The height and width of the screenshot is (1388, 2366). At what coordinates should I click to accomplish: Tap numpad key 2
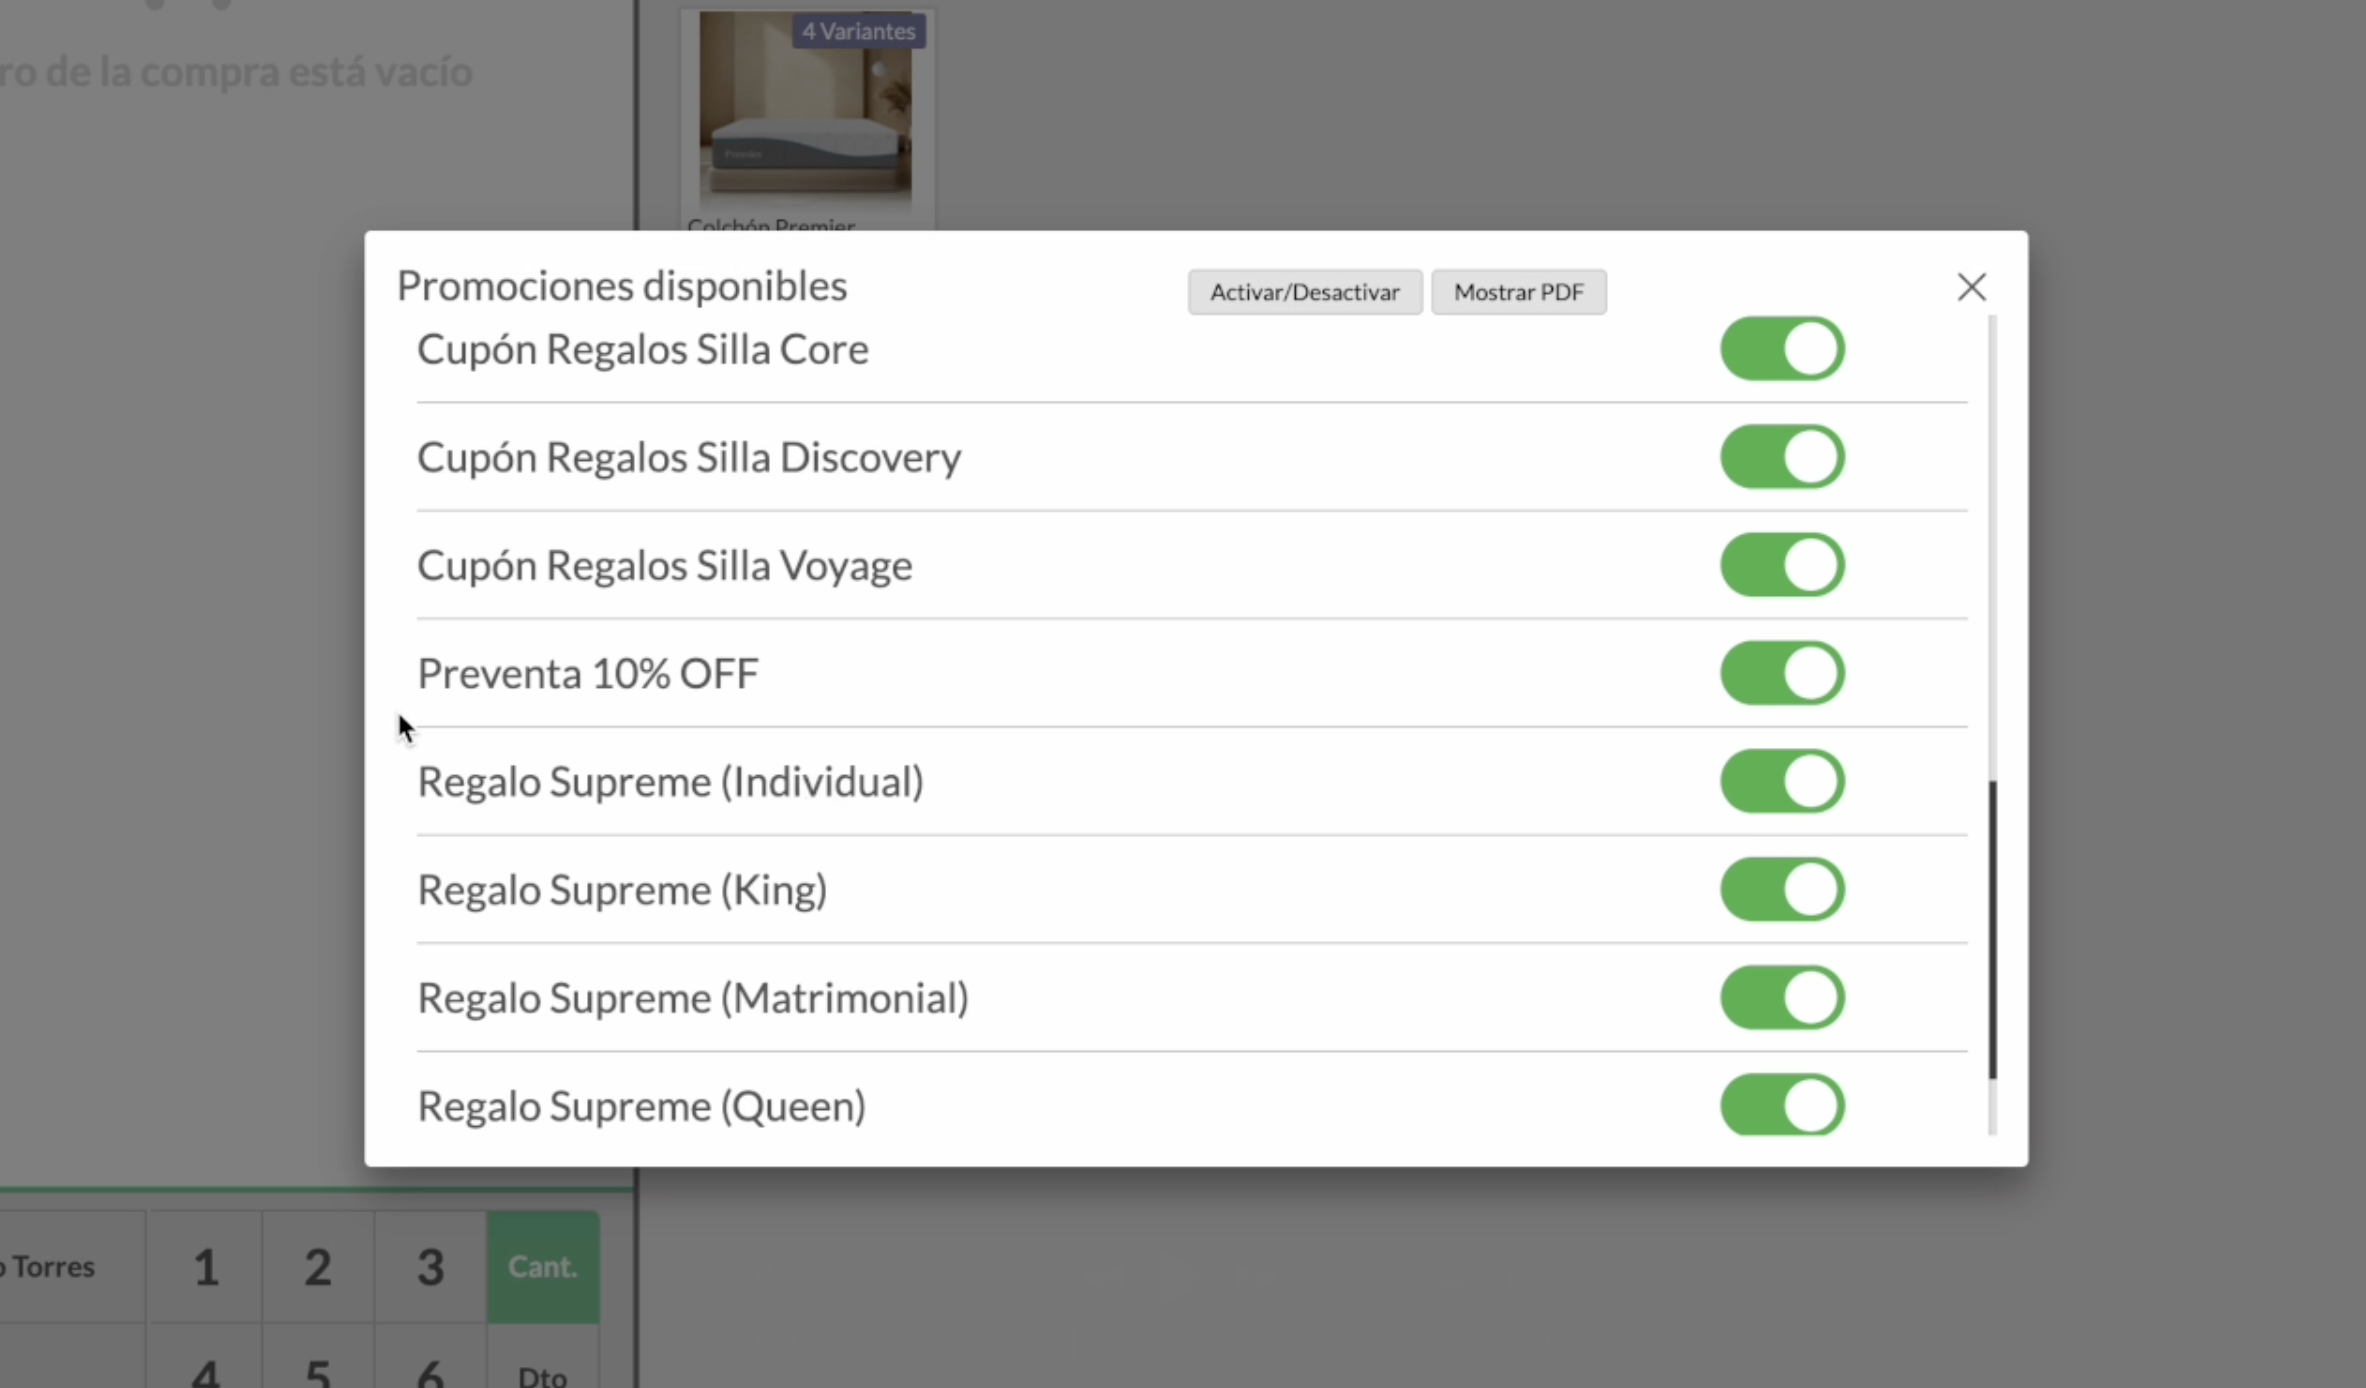pos(318,1267)
